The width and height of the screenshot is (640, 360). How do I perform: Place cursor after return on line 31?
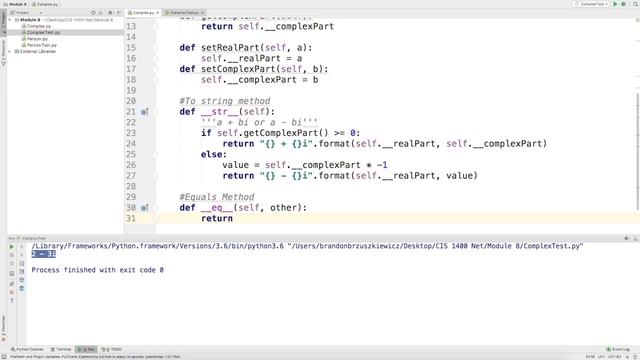tap(233, 218)
